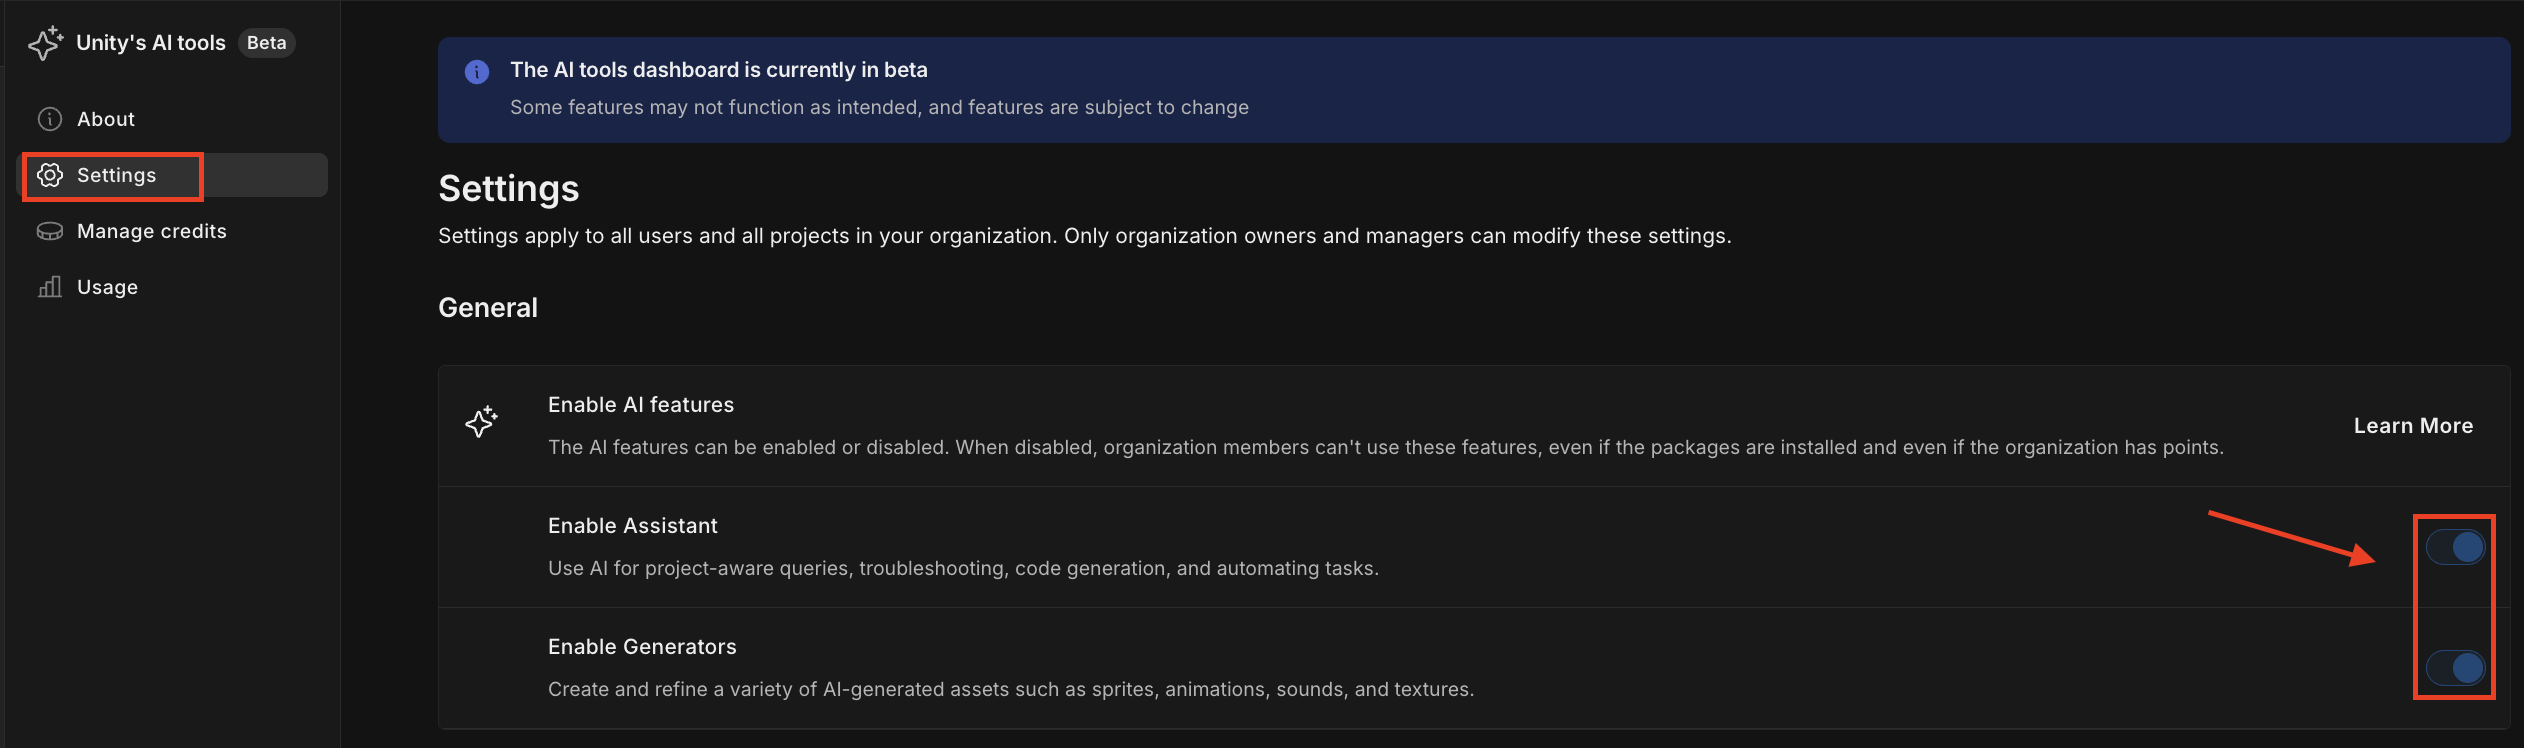Click the Beta badge
Viewport: 2524px width, 748px height.
click(x=267, y=43)
